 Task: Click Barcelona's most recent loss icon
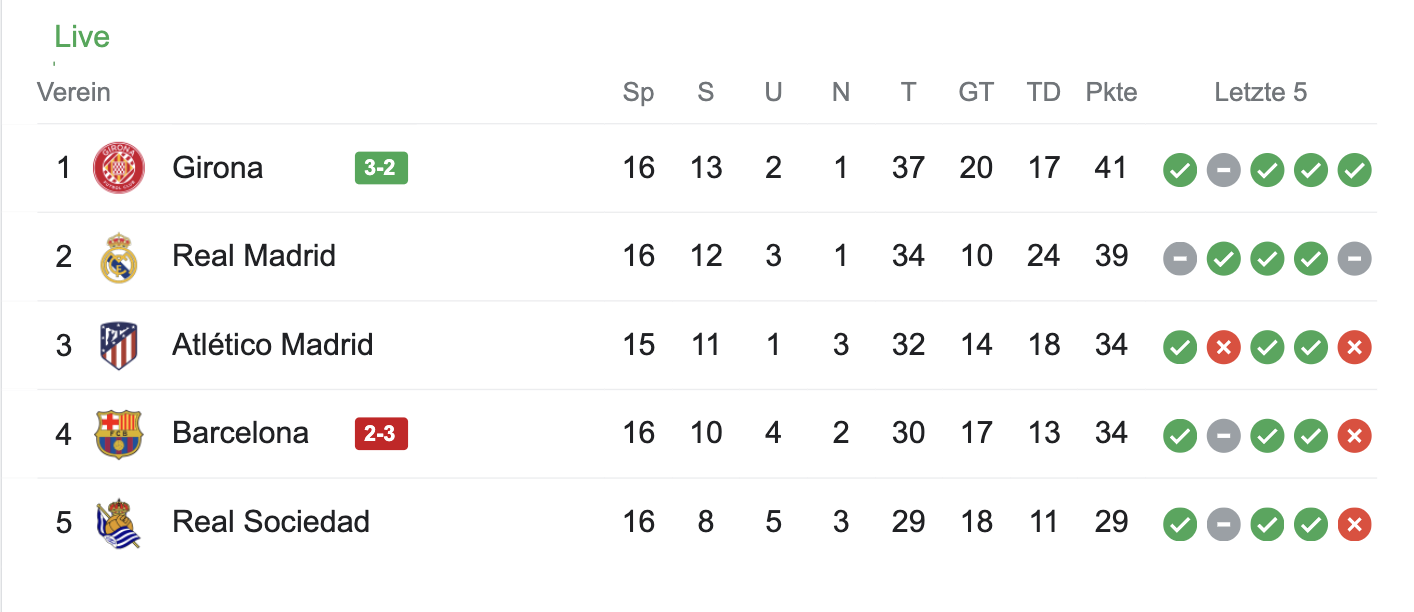(1355, 436)
